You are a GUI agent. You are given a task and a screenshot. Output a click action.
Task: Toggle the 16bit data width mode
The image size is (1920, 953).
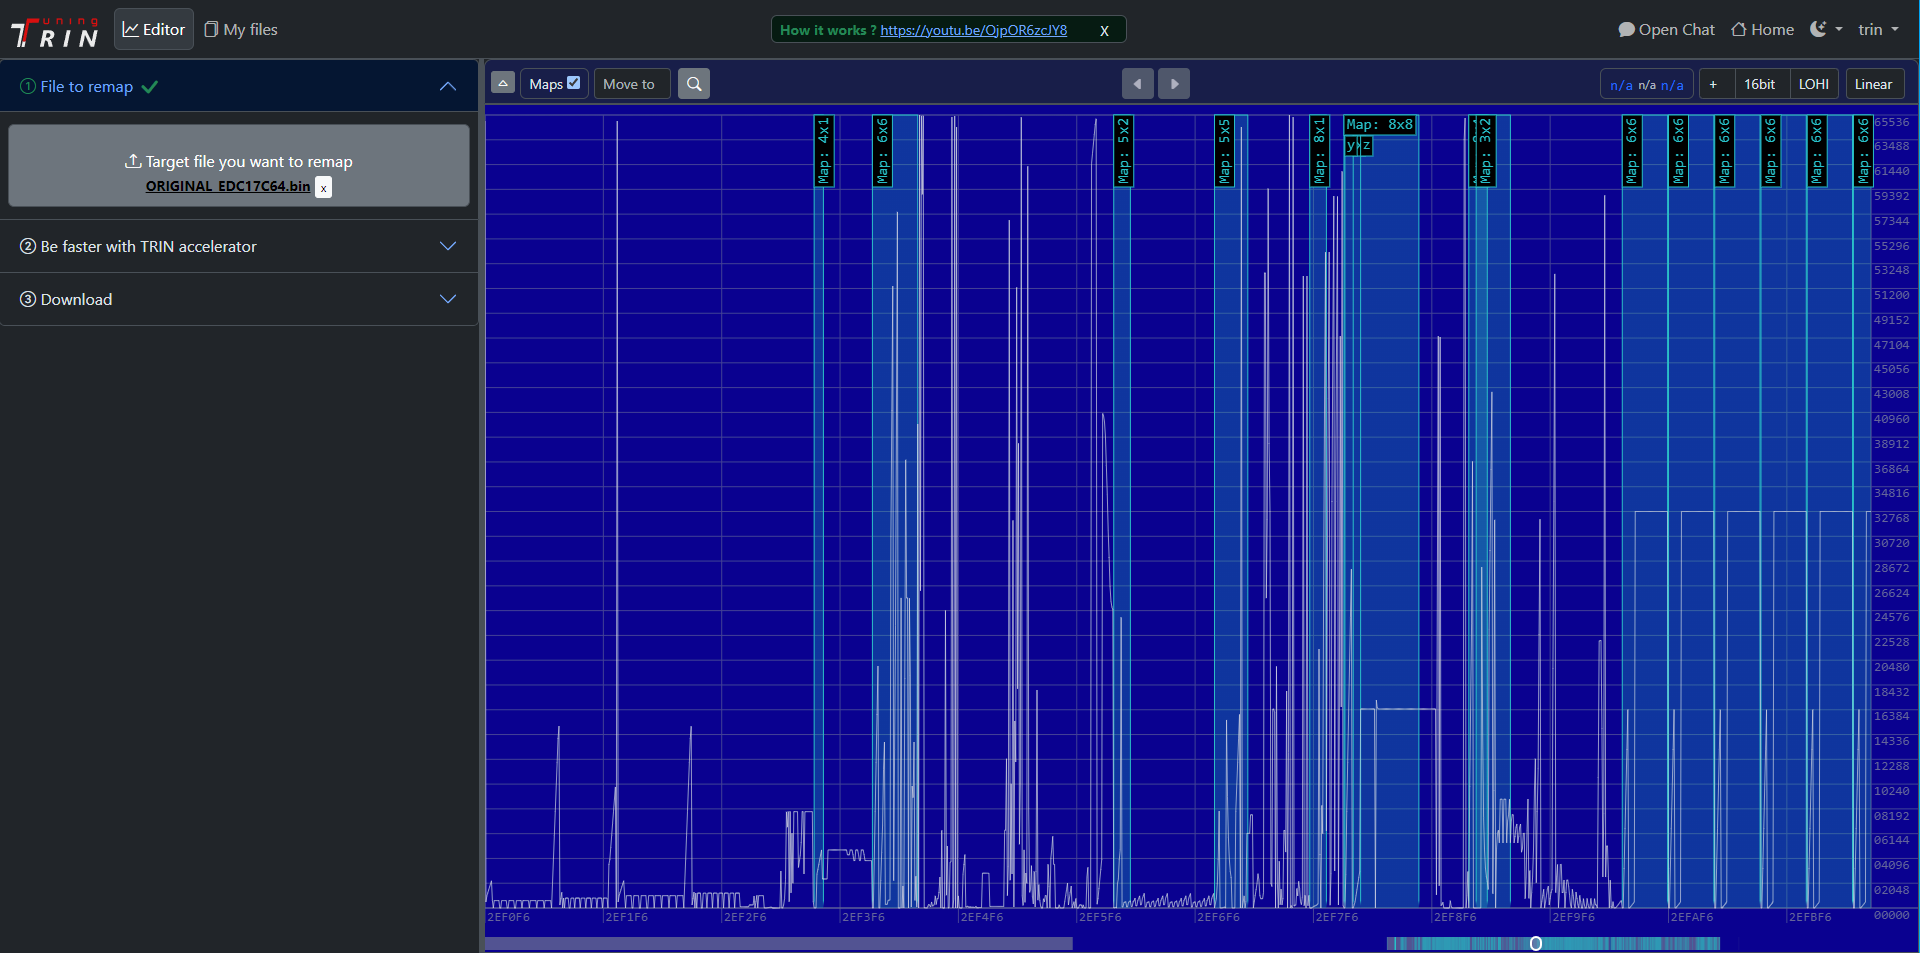pos(1759,84)
